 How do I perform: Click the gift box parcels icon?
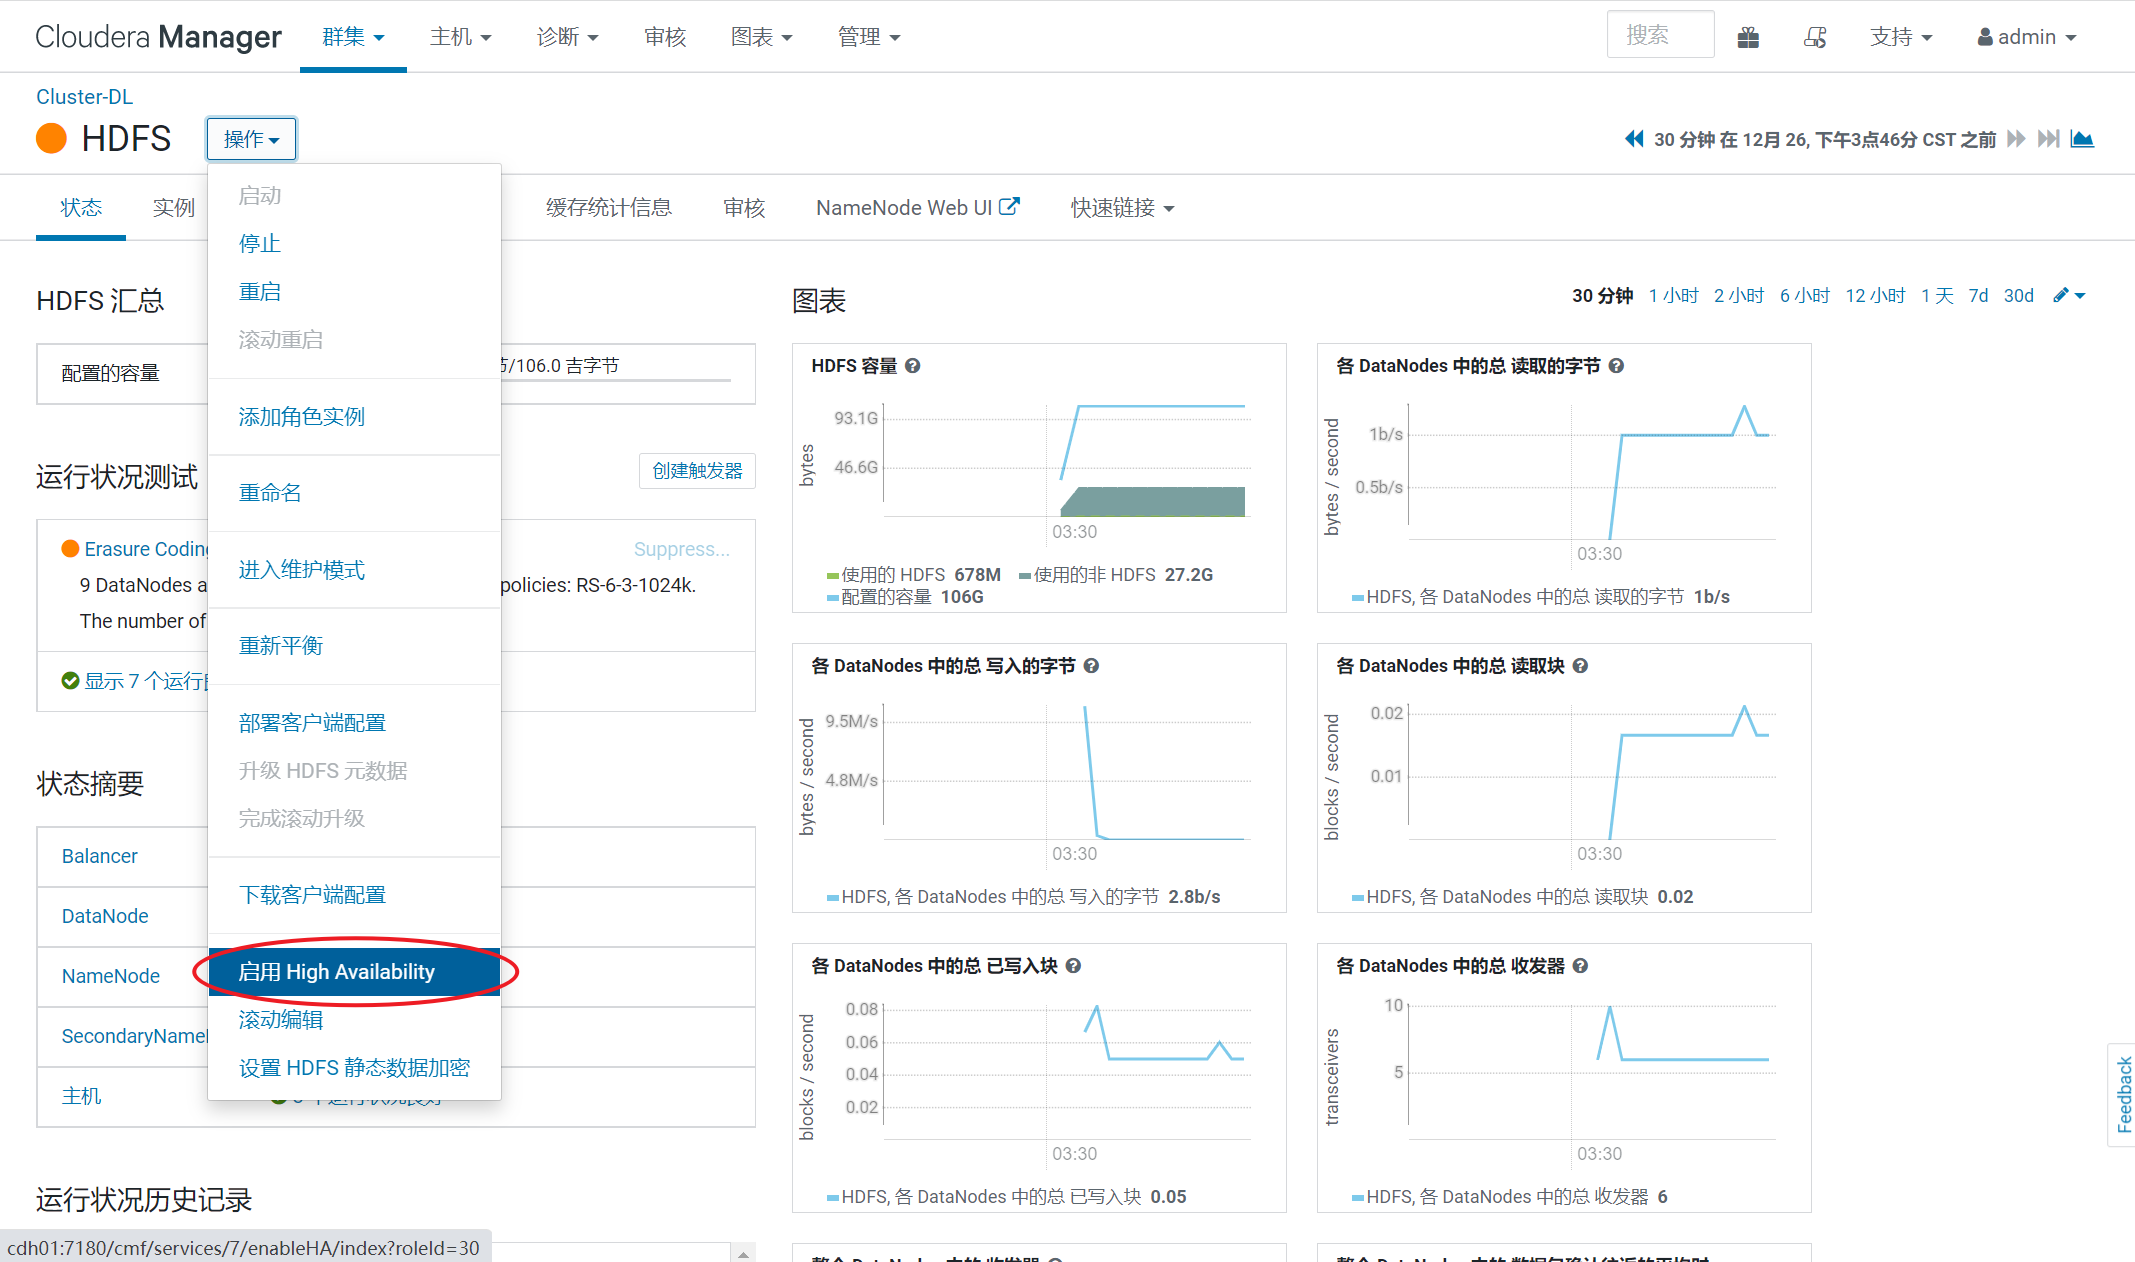click(x=1748, y=38)
